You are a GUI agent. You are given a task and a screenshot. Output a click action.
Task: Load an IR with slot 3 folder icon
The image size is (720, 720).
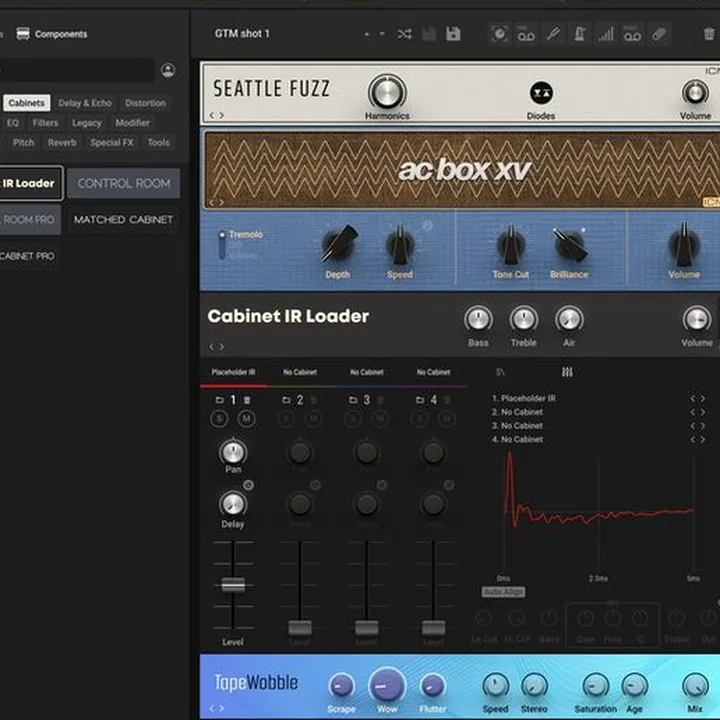[353, 400]
